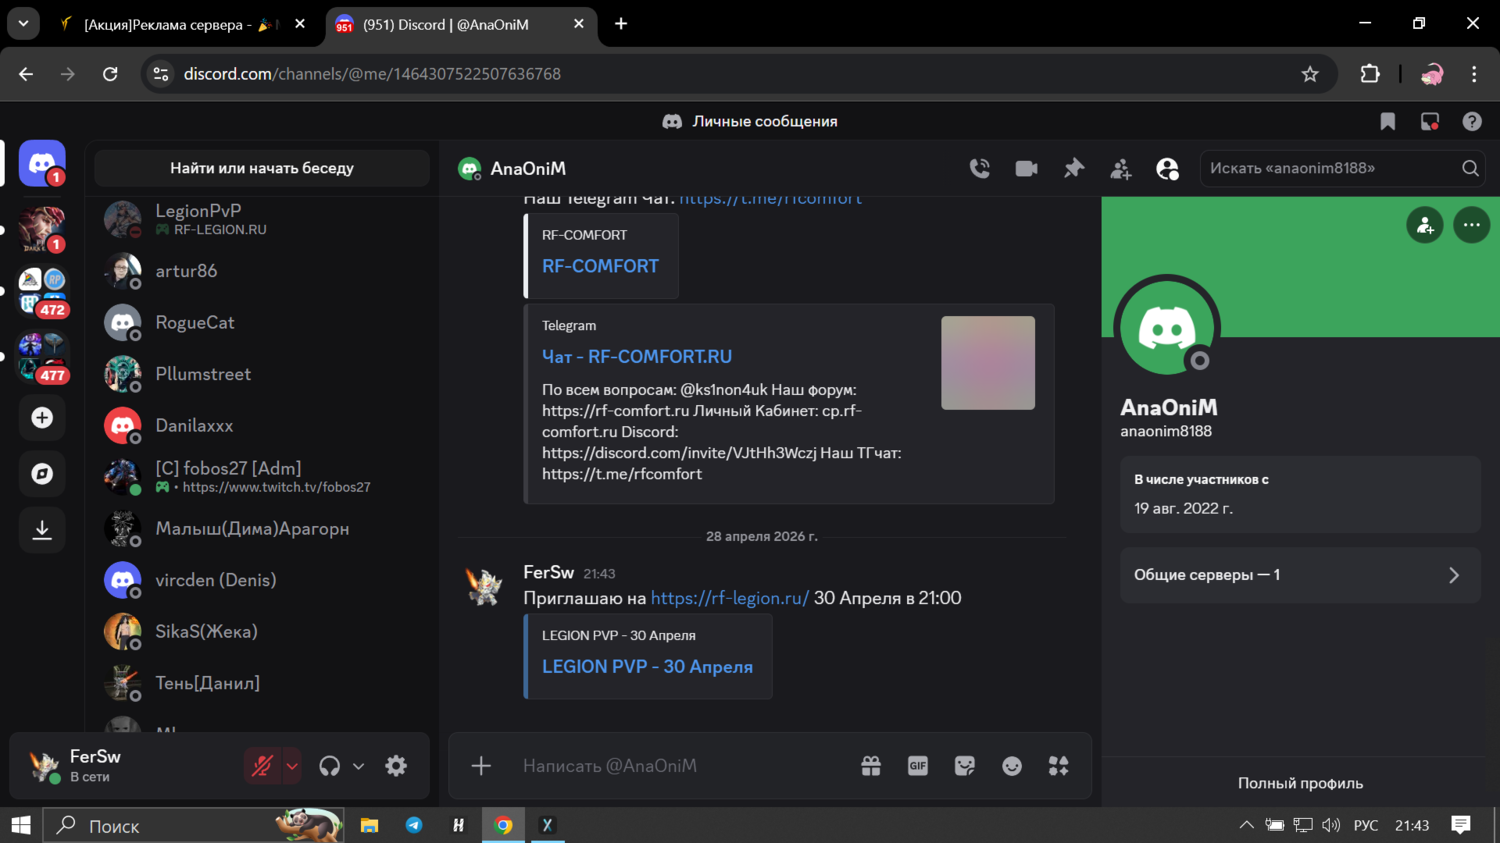Start a voice call with AnaOniM
The width and height of the screenshot is (1500, 843).
click(x=979, y=168)
